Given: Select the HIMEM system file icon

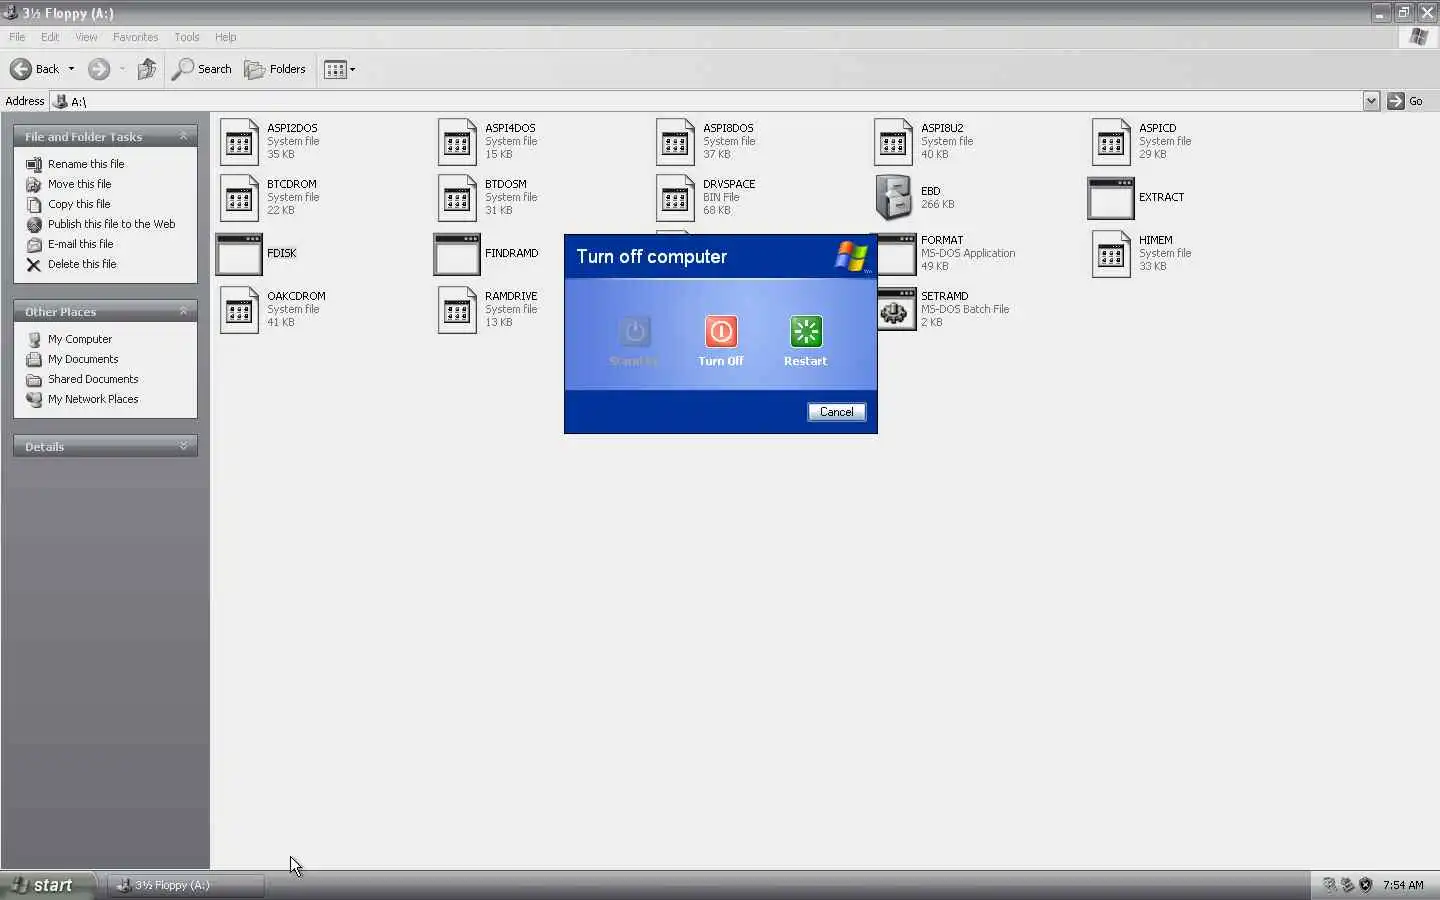Looking at the screenshot, I should [1112, 254].
